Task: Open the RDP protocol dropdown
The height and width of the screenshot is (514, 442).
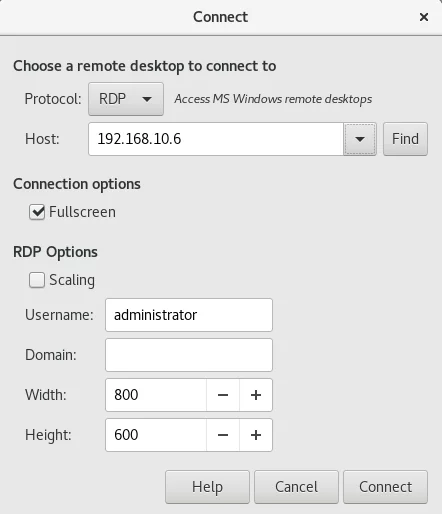Action: pyautogui.click(x=126, y=99)
